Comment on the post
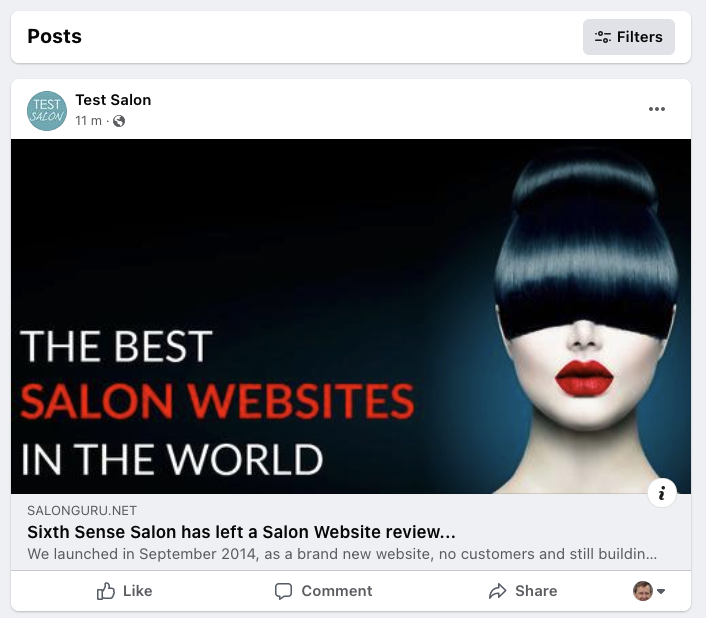Screen dimensions: 706x618 [323, 591]
